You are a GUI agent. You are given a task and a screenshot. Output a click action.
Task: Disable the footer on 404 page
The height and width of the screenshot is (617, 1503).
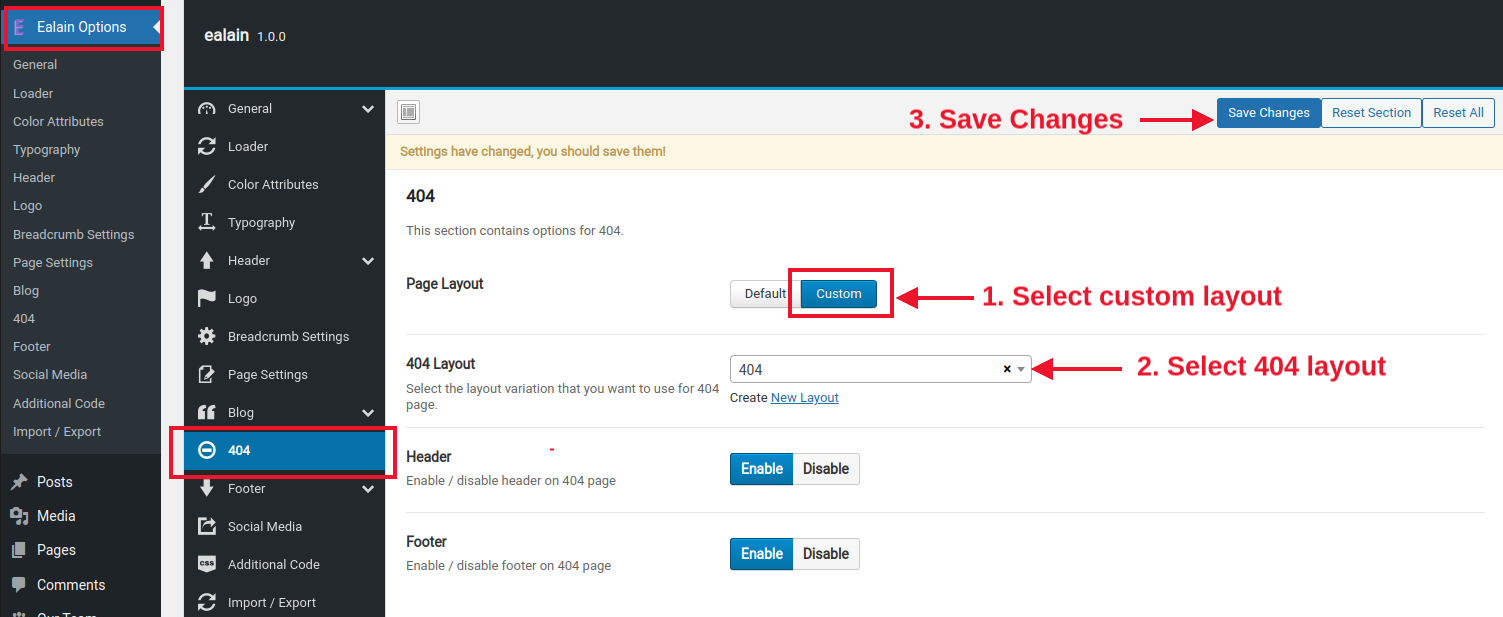point(826,554)
